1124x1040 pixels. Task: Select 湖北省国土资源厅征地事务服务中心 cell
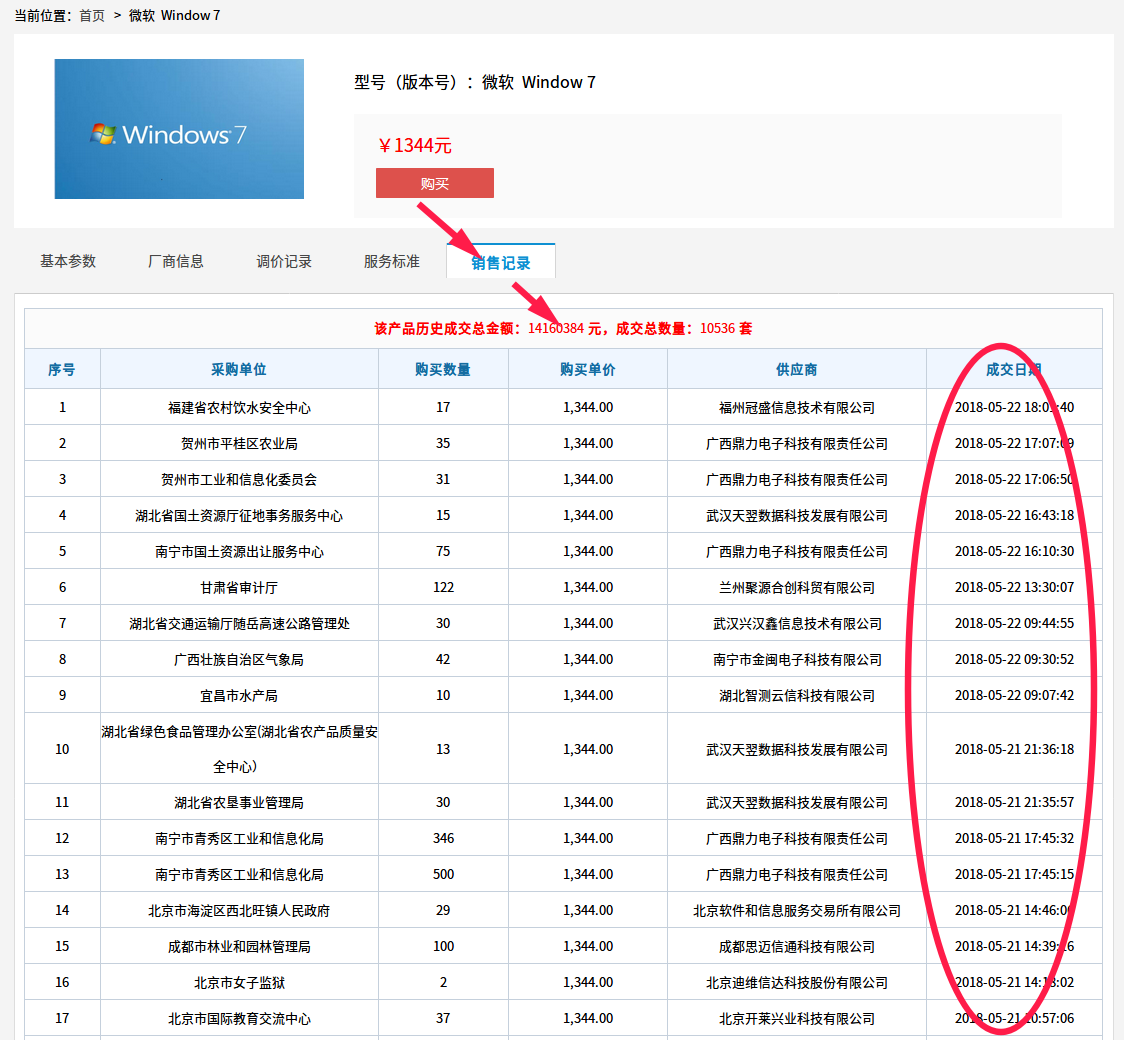239,515
